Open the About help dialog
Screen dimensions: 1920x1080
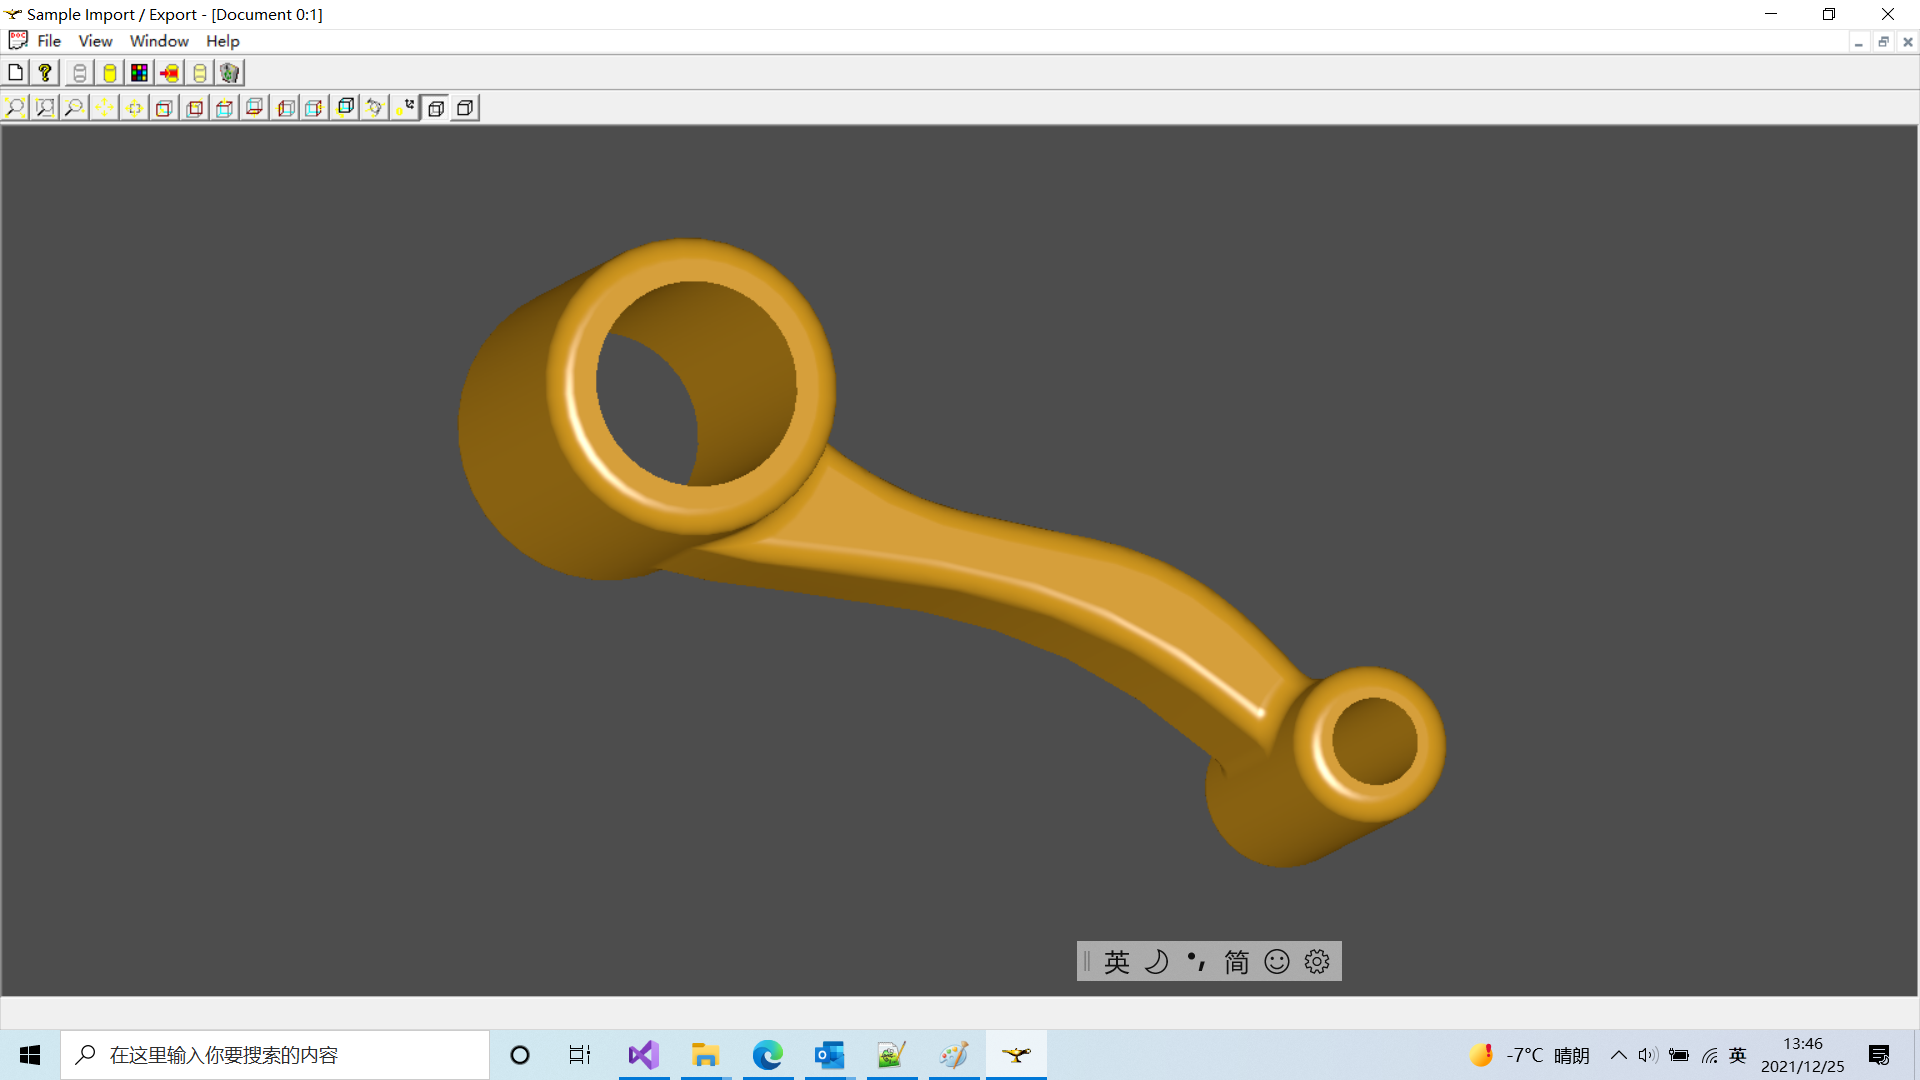coord(45,72)
